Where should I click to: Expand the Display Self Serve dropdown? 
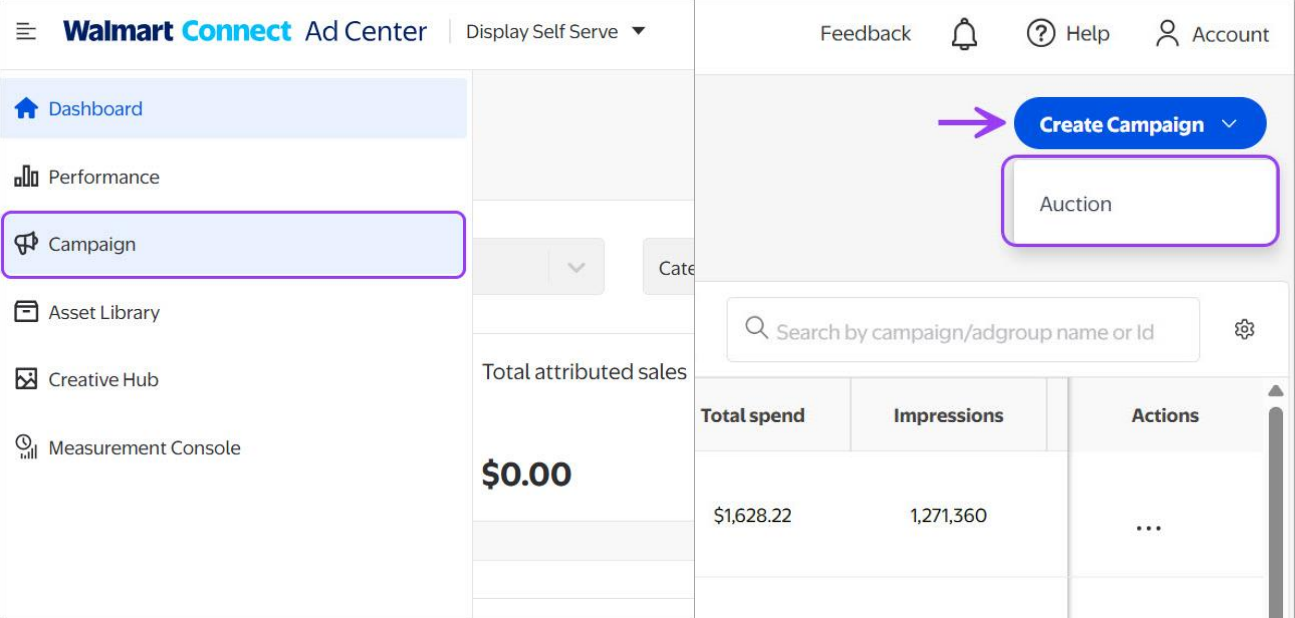639,32
